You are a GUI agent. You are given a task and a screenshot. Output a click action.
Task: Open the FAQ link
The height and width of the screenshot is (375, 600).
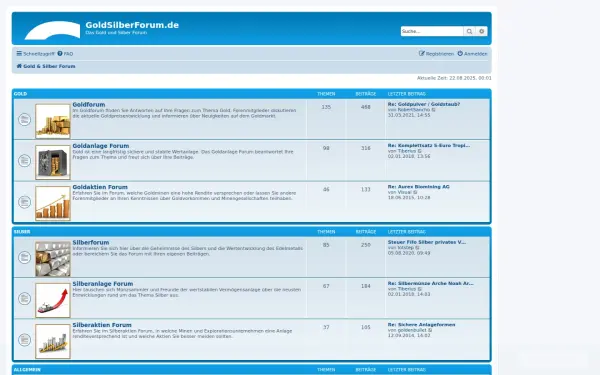65,54
